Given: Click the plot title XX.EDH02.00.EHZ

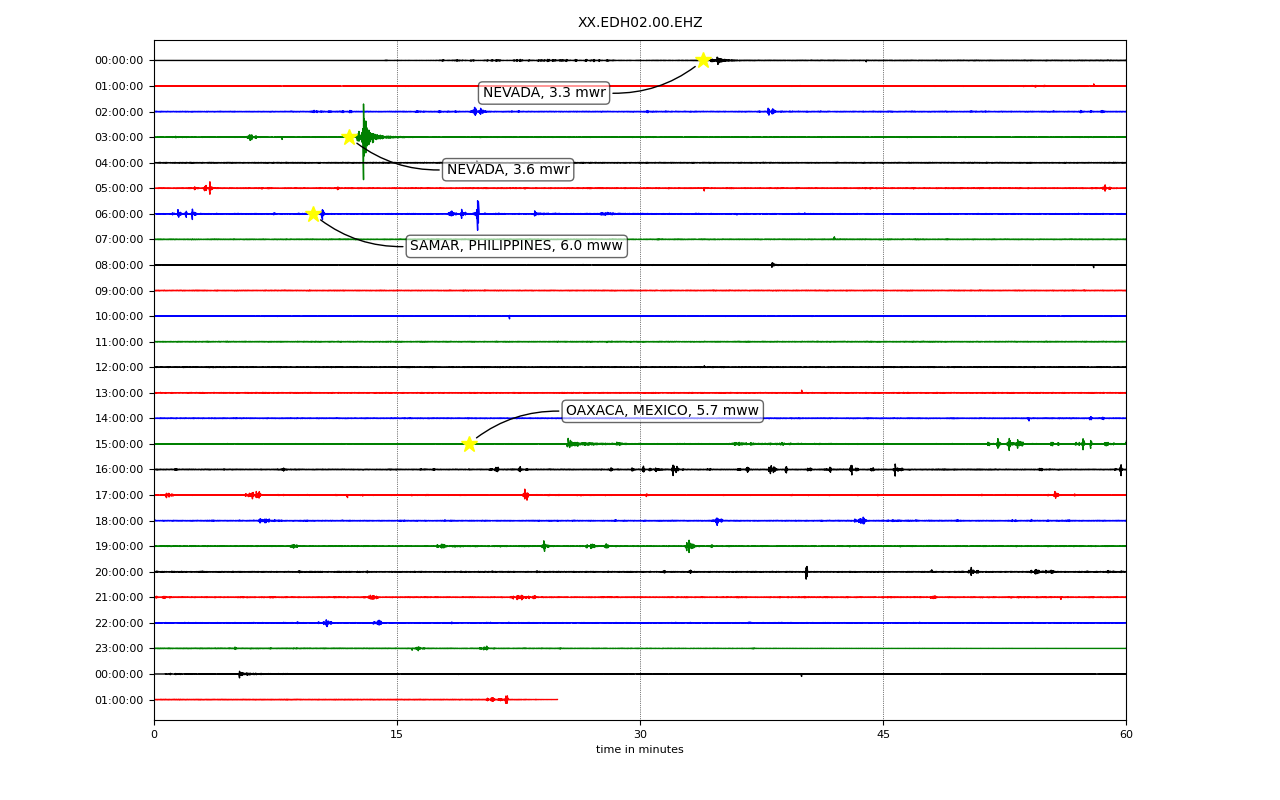Looking at the screenshot, I should click(640, 23).
